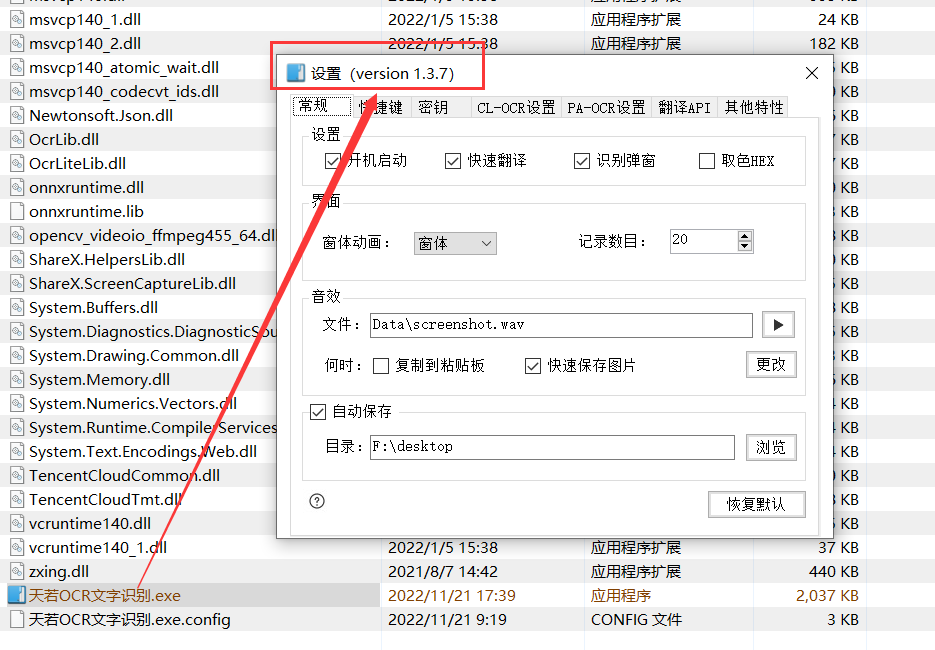Open the 翻译API tab

(x=685, y=108)
